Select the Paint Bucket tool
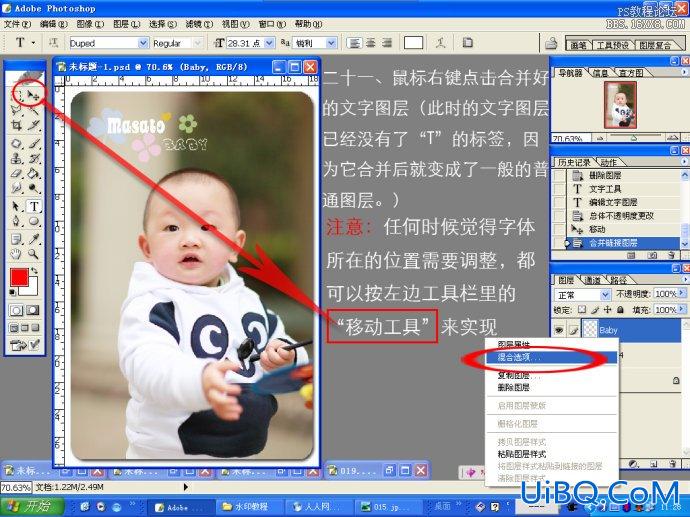The width and height of the screenshot is (690, 517). click(34, 173)
